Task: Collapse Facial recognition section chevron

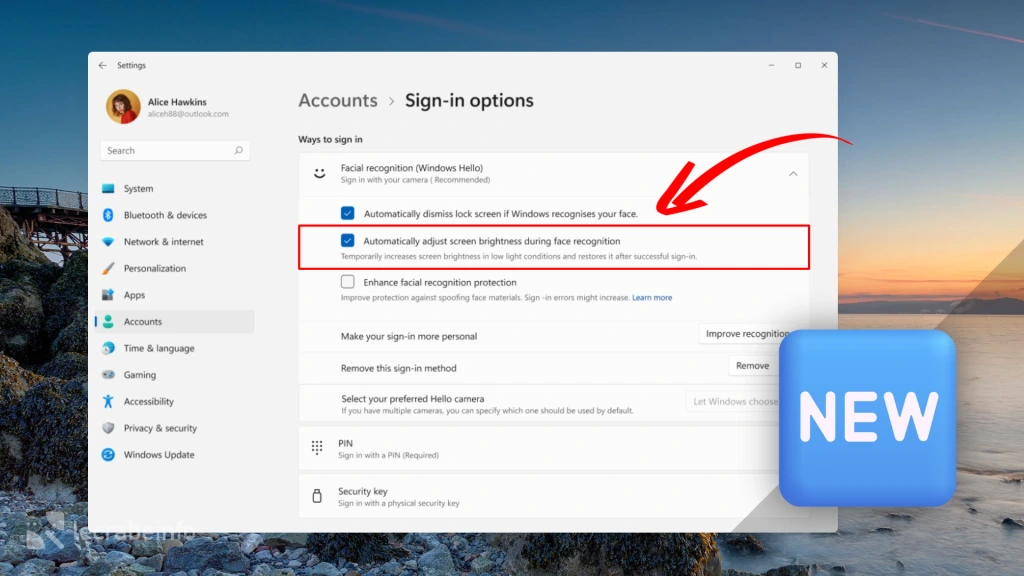Action: pos(793,174)
